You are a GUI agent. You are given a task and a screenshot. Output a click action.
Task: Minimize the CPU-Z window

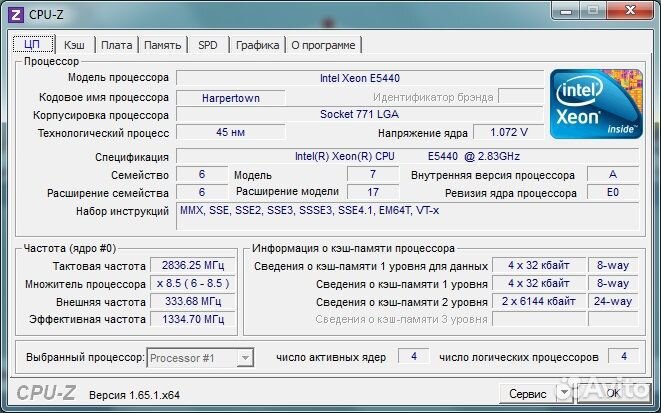pos(566,11)
